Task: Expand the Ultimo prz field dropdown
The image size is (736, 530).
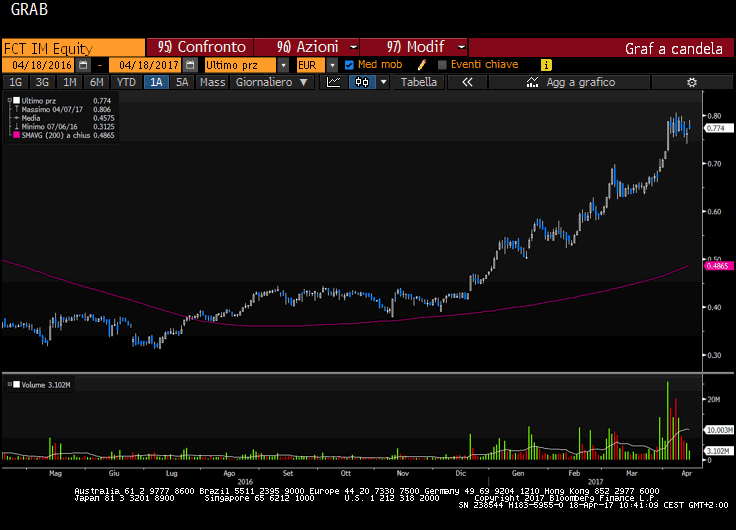Action: tap(283, 65)
